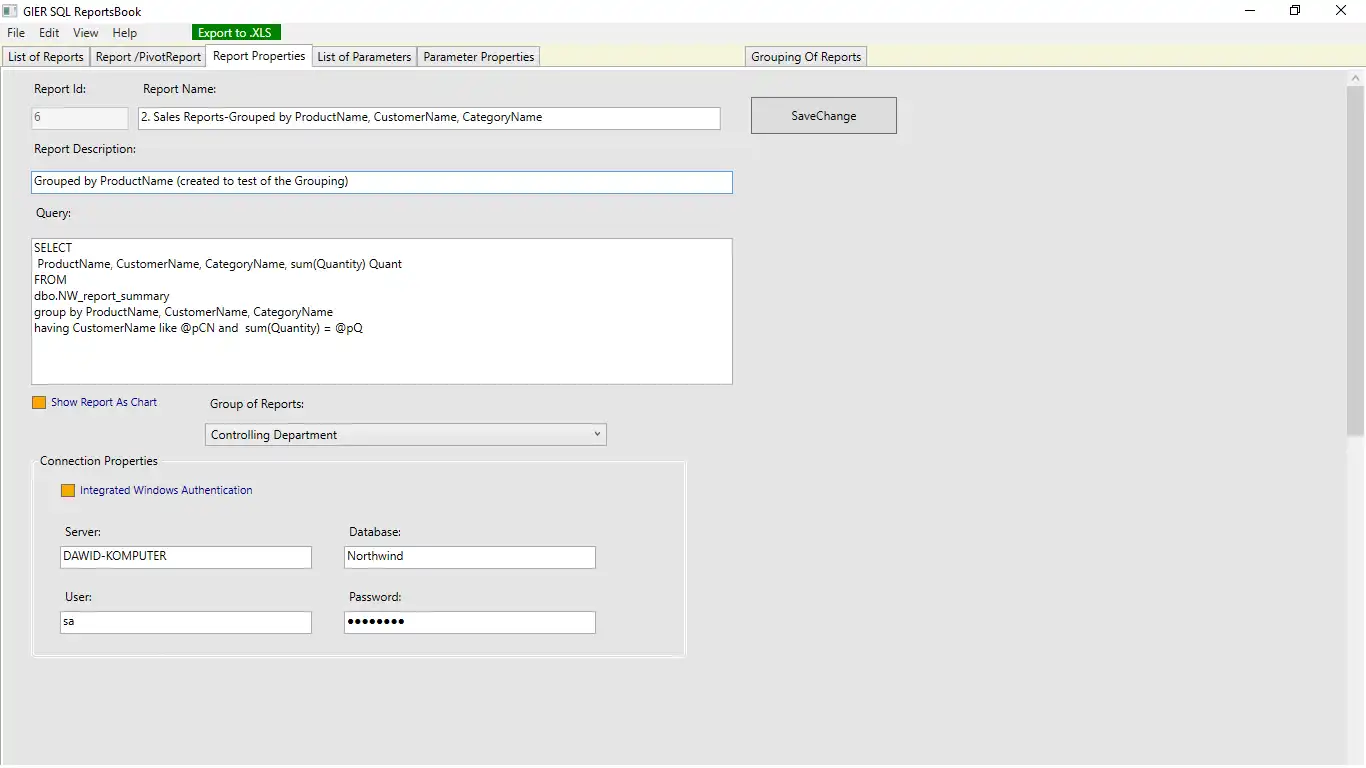Image resolution: width=1366 pixels, height=768 pixels.
Task: Click the Report Name text field
Action: [x=429, y=118]
